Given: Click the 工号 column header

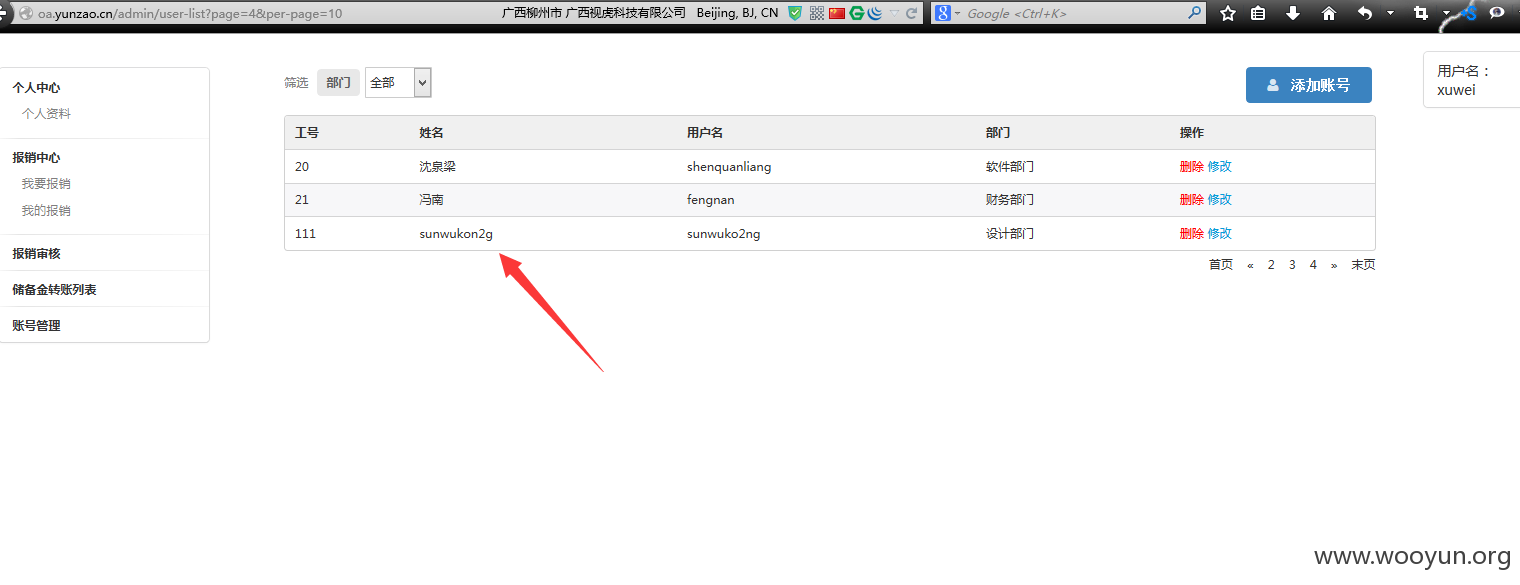Looking at the screenshot, I should [x=307, y=133].
